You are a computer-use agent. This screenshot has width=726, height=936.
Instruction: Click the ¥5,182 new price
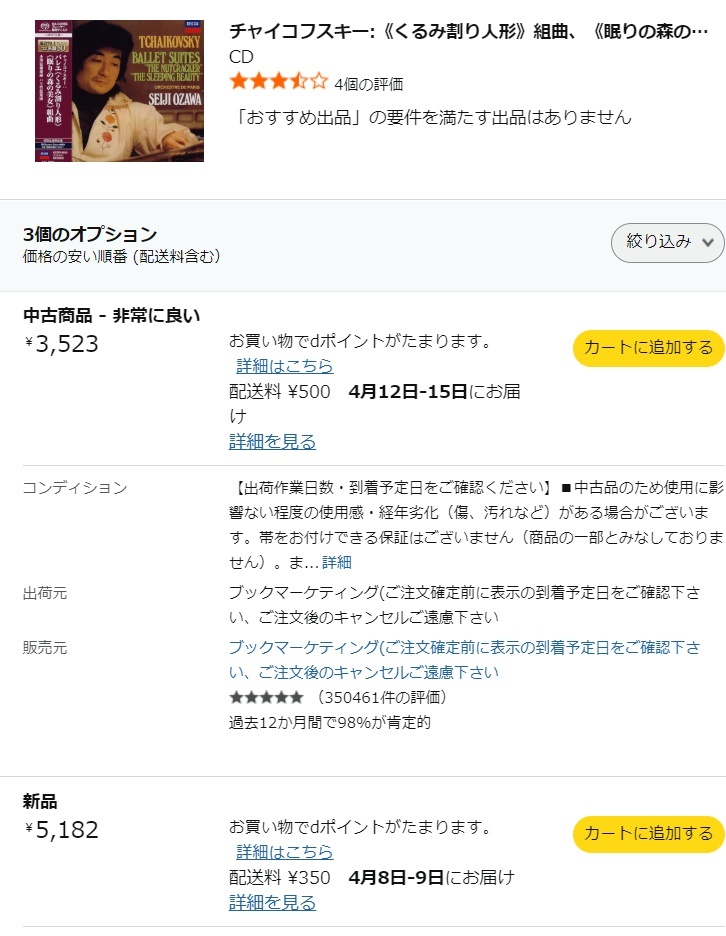click(61, 830)
